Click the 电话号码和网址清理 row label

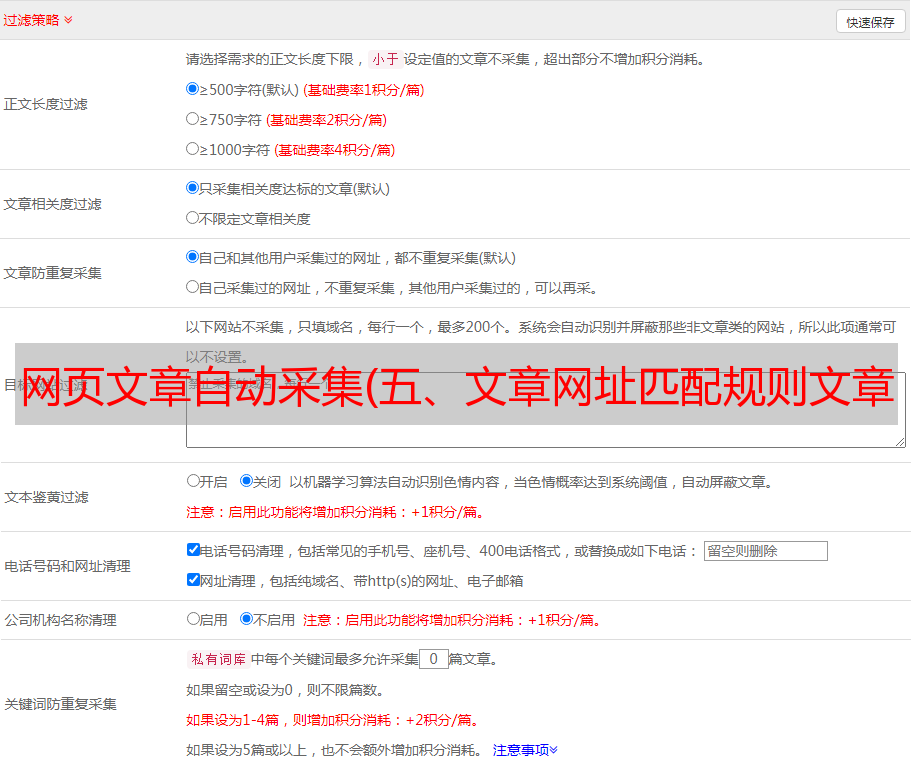[67, 566]
